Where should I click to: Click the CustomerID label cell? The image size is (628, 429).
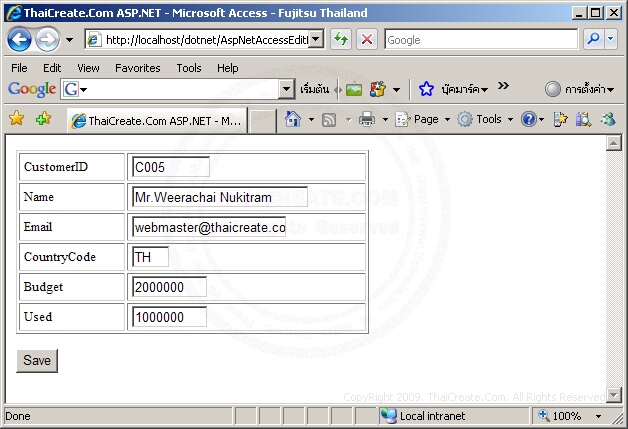[72, 167]
